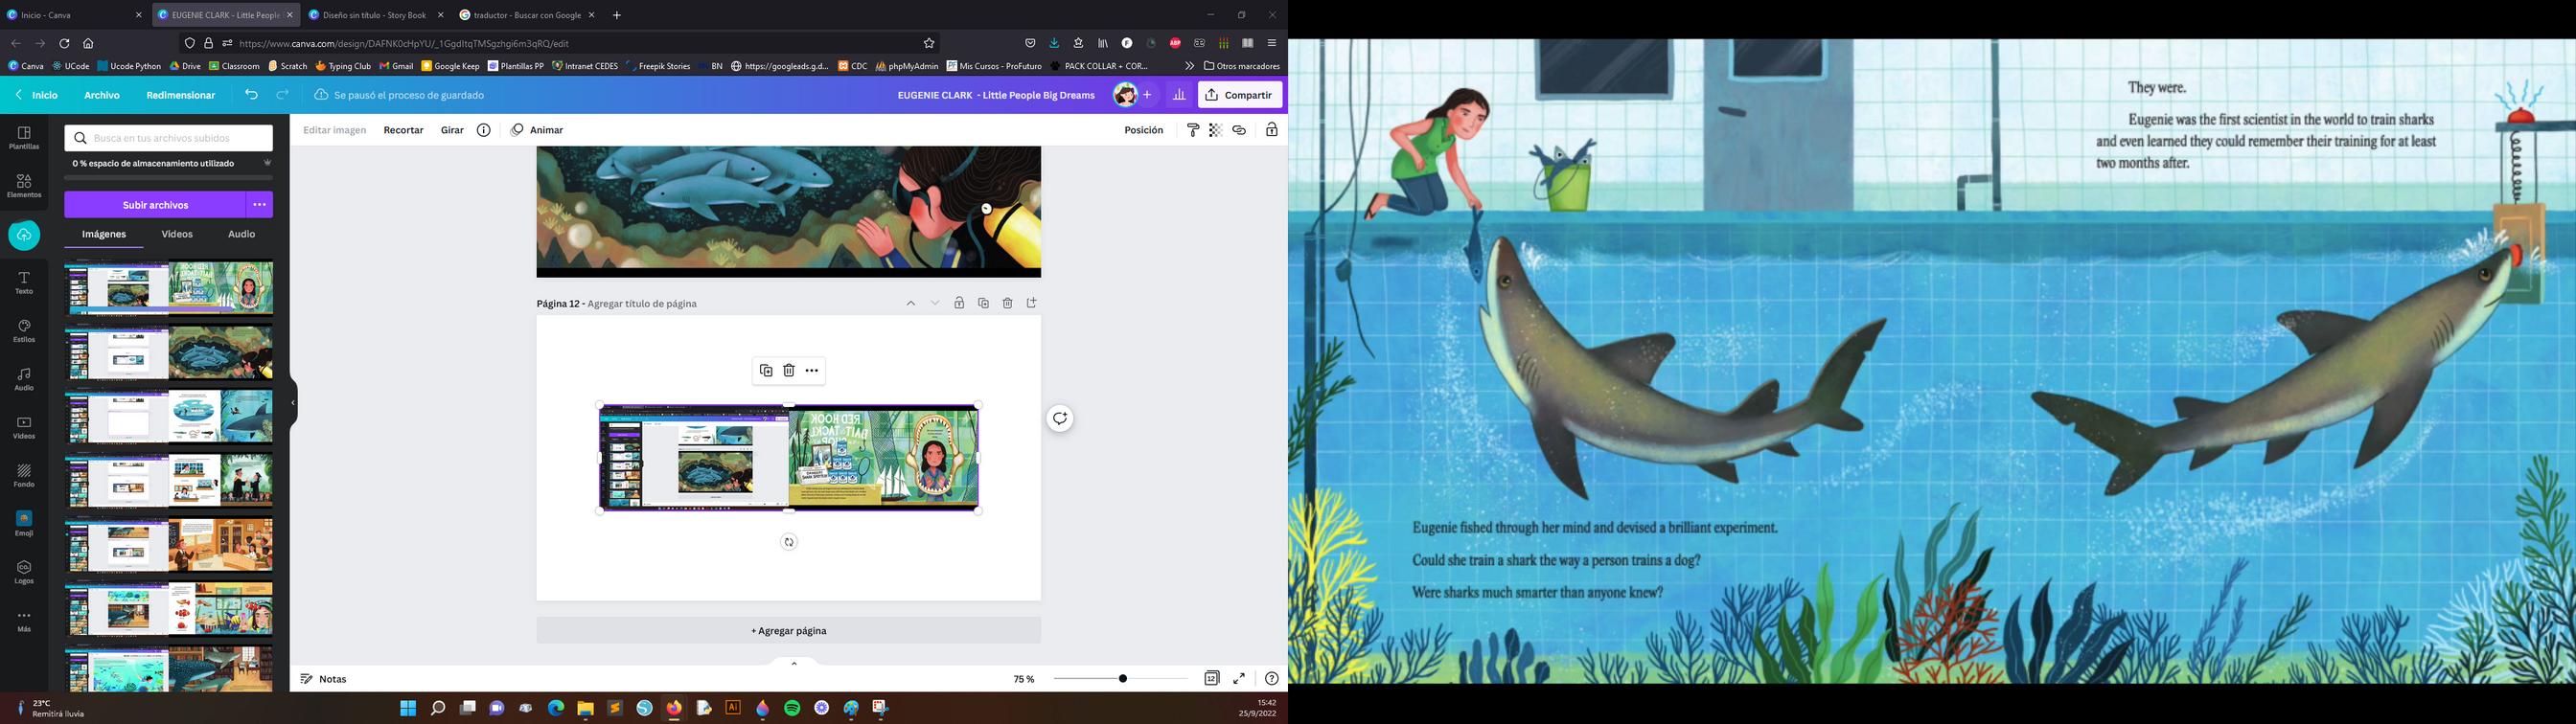Invite collaborators with the plus icon
The height and width of the screenshot is (724, 2576).
pos(1147,95)
